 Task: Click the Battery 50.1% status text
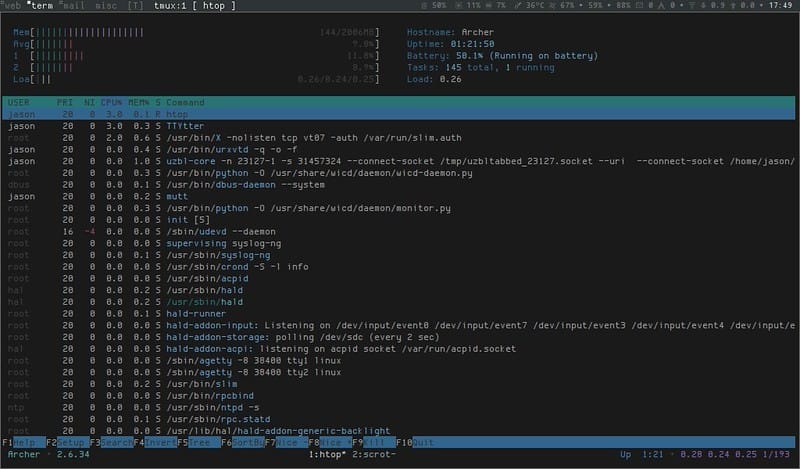[x=502, y=56]
